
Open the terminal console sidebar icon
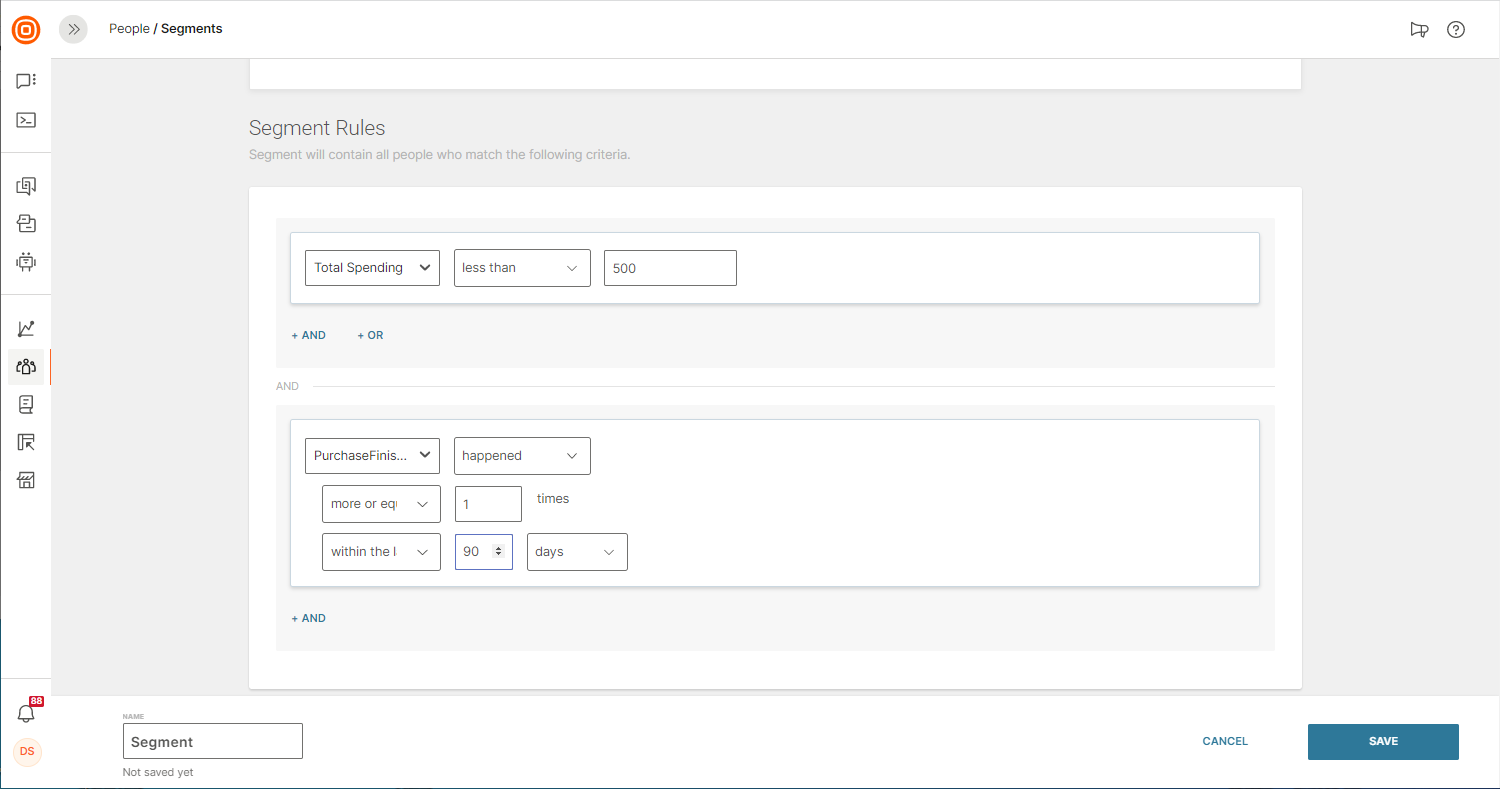[x=26, y=120]
